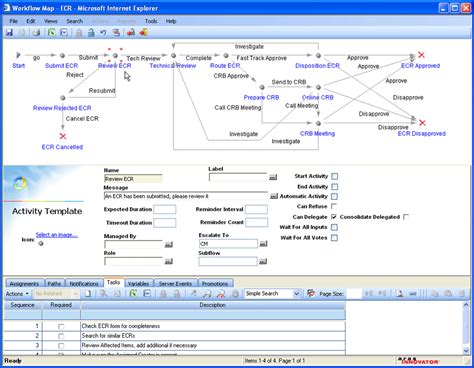This screenshot has width=474, height=368.
Task: Open the Message field ellipsis button
Action: (x=274, y=196)
